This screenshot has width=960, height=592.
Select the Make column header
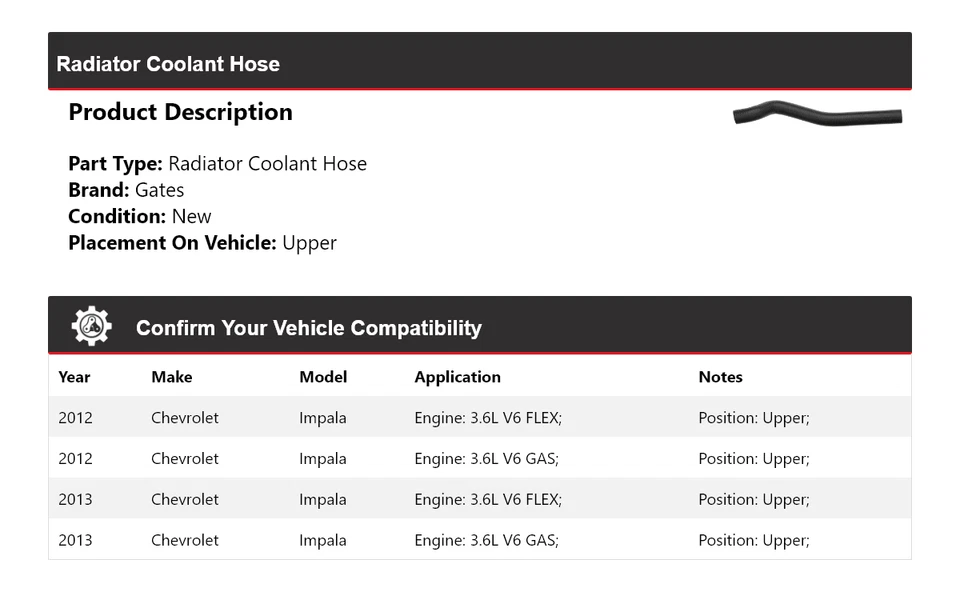[171, 377]
